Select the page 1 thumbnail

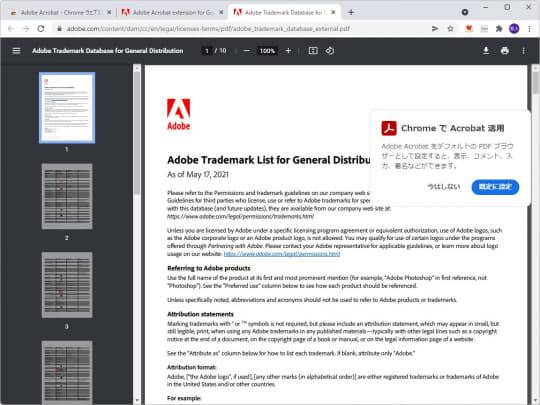tap(67, 107)
